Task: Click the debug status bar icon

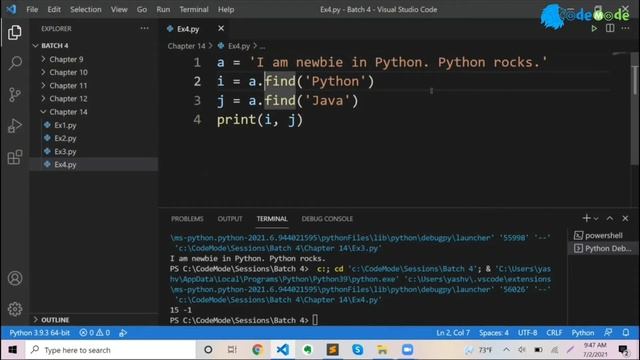Action: (123, 333)
